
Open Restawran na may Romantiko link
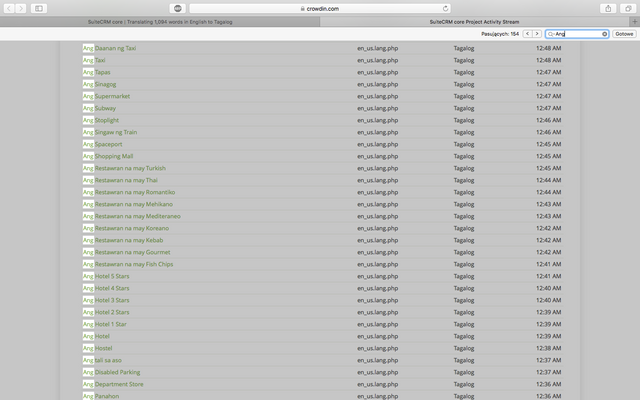(129, 192)
